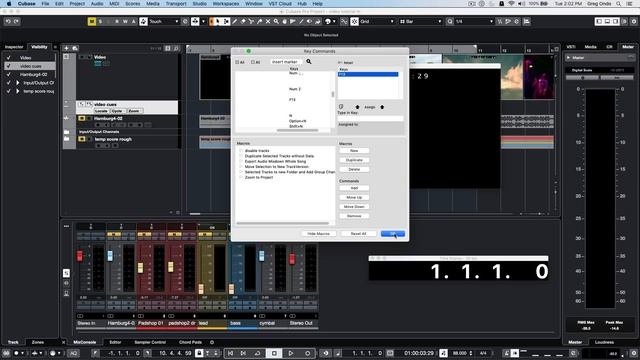The height and width of the screenshot is (360, 640).
Task: Switch to the Visibility tab
Action: pyautogui.click(x=39, y=47)
